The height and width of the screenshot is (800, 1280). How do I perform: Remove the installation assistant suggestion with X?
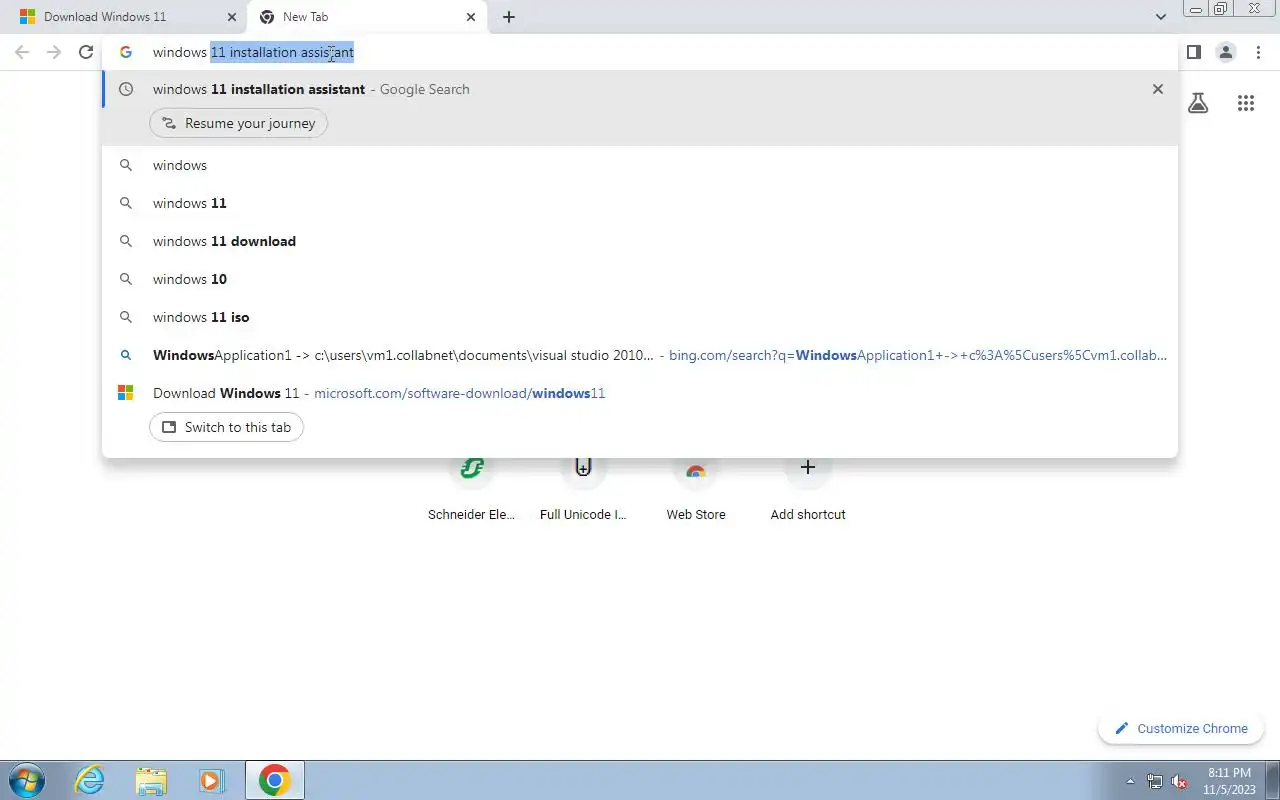click(x=1158, y=89)
